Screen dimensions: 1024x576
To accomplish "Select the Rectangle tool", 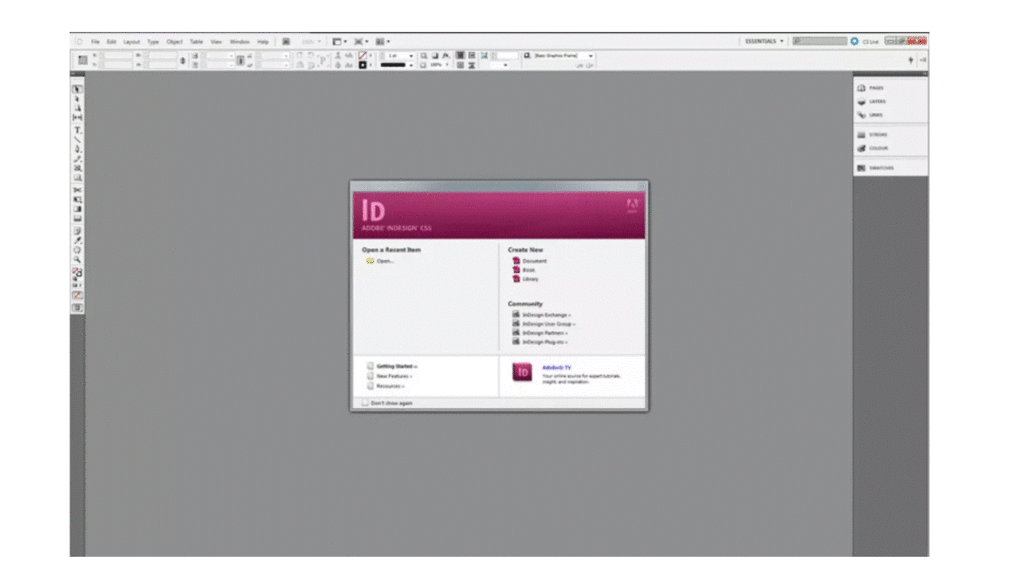I will [77, 178].
